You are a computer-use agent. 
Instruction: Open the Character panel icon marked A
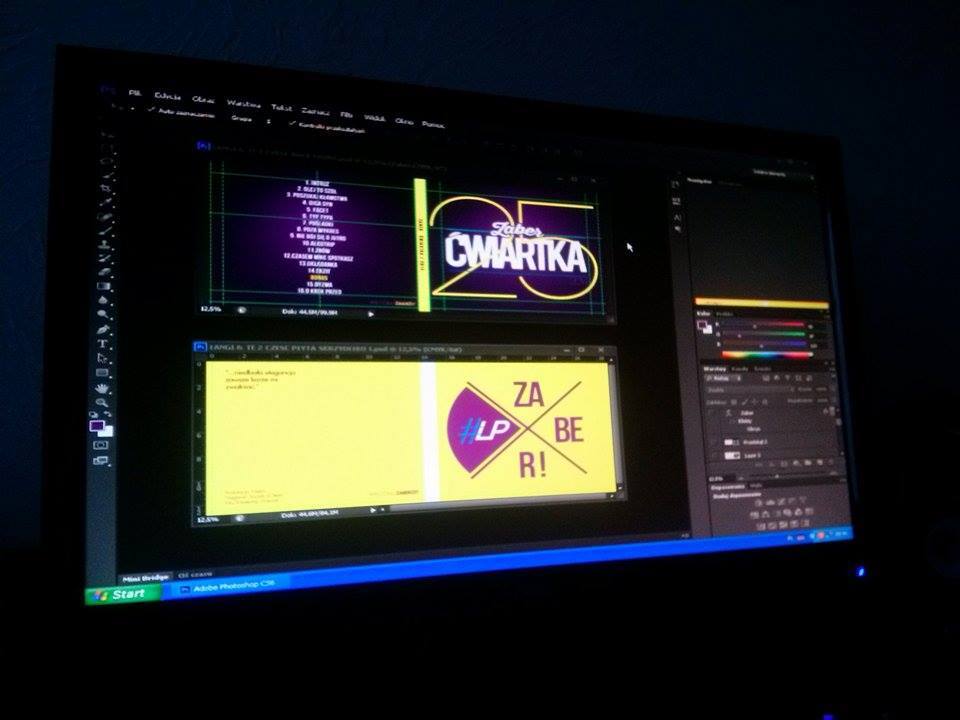678,216
